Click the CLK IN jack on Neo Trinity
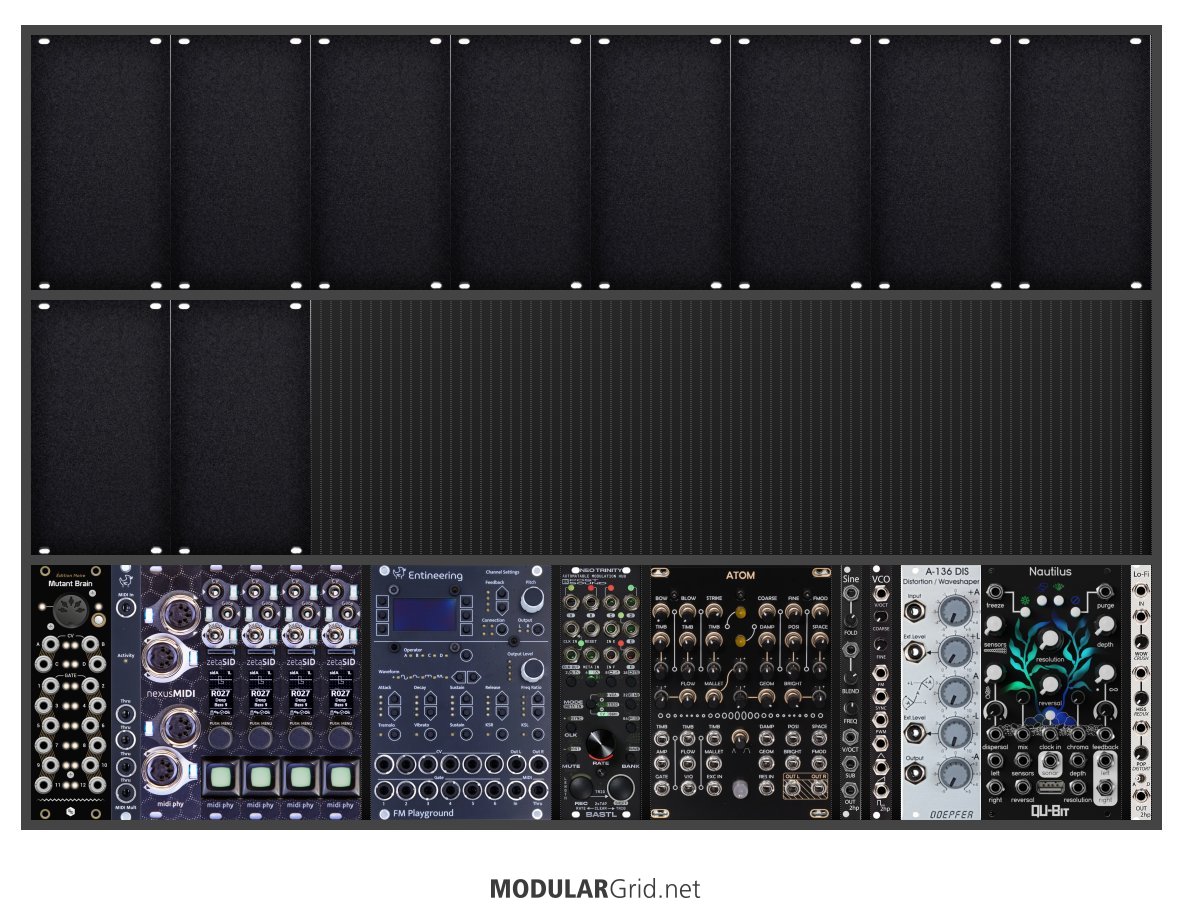The image size is (1192, 910). pyautogui.click(x=572, y=628)
